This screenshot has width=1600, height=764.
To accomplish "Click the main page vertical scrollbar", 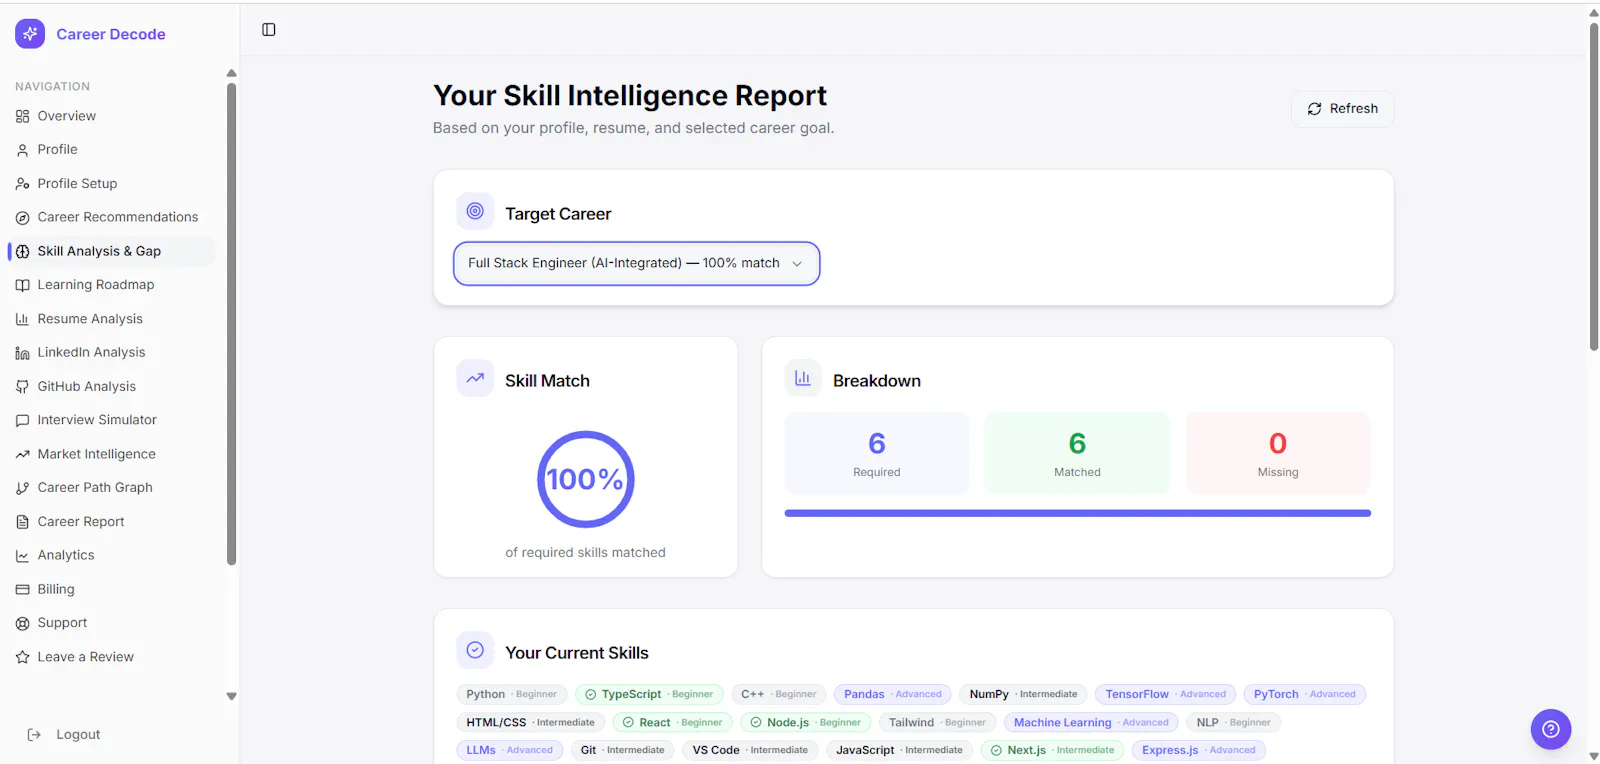I will (1594, 187).
